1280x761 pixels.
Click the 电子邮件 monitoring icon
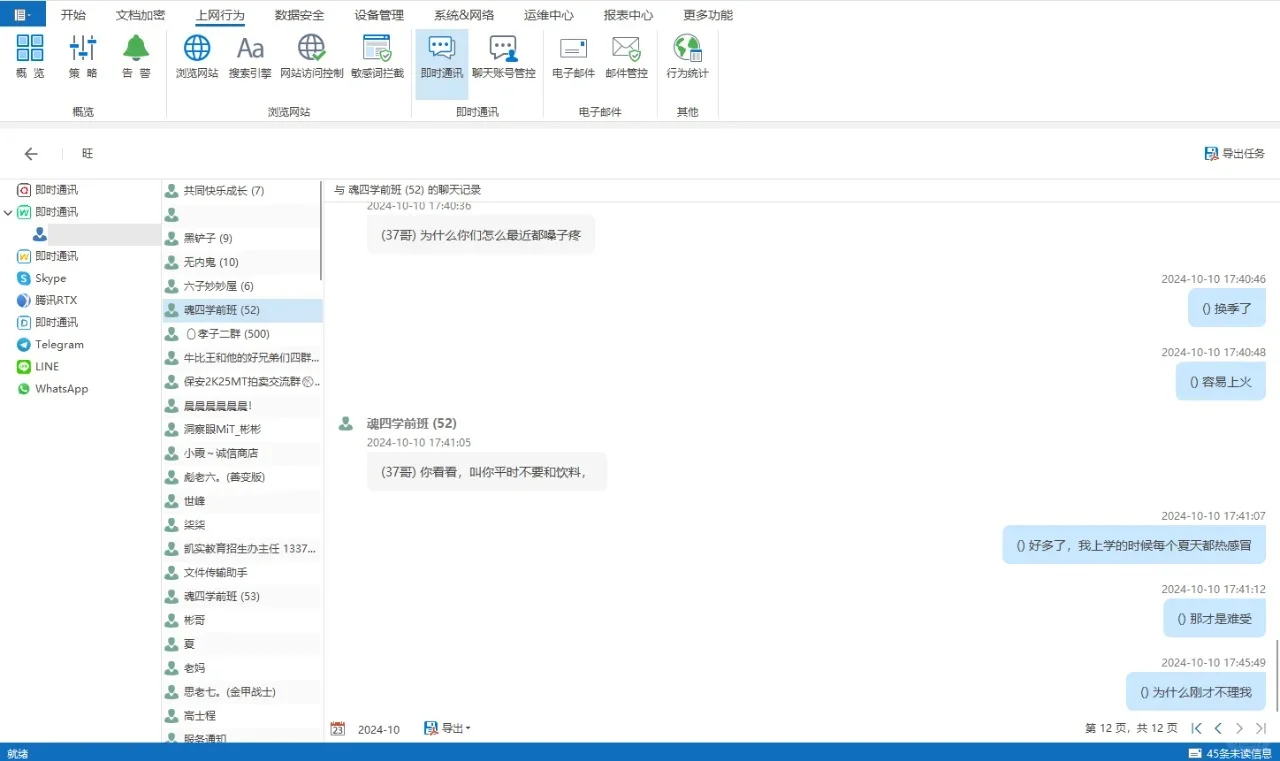click(572, 57)
